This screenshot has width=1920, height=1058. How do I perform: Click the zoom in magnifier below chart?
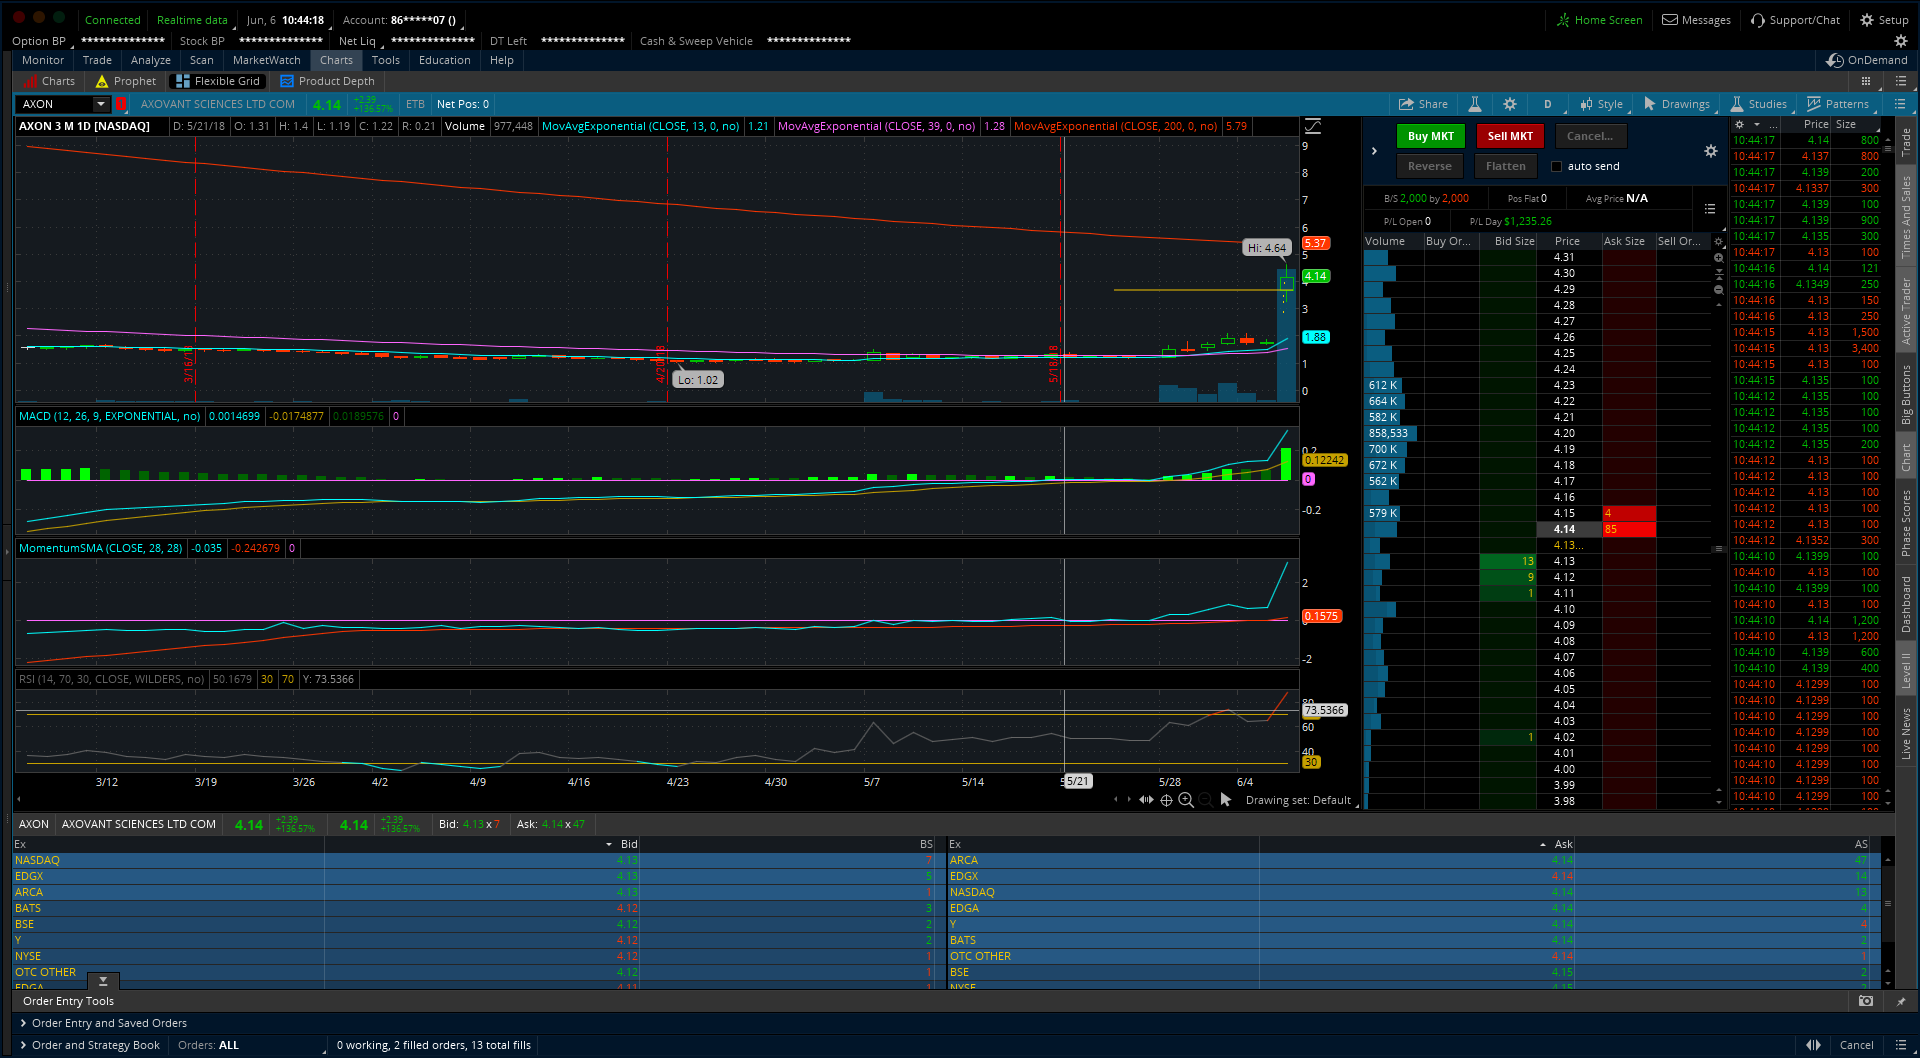point(1186,800)
